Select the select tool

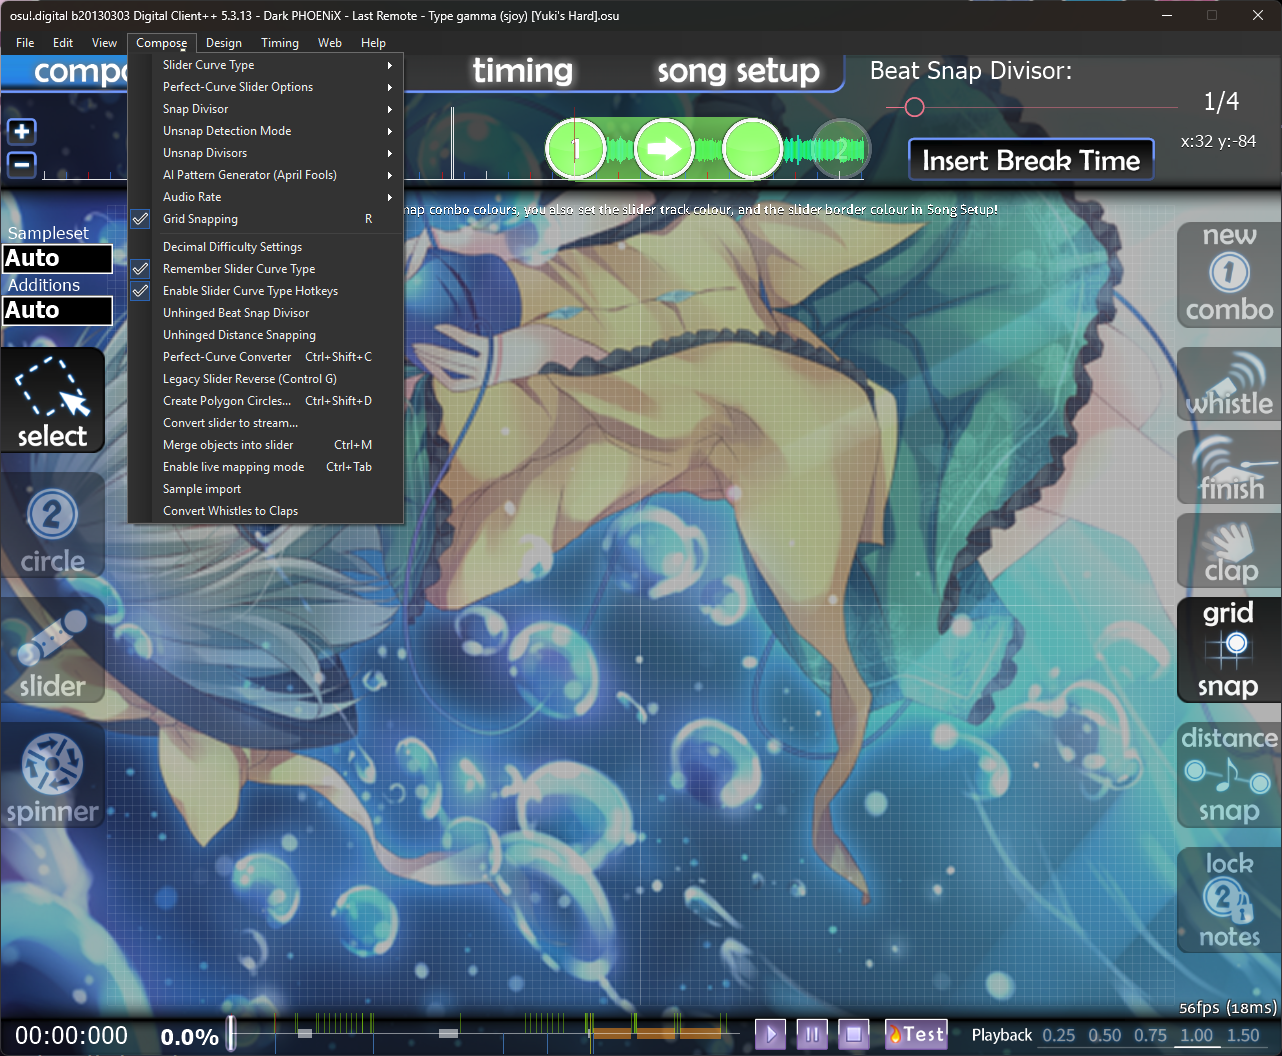click(x=53, y=400)
